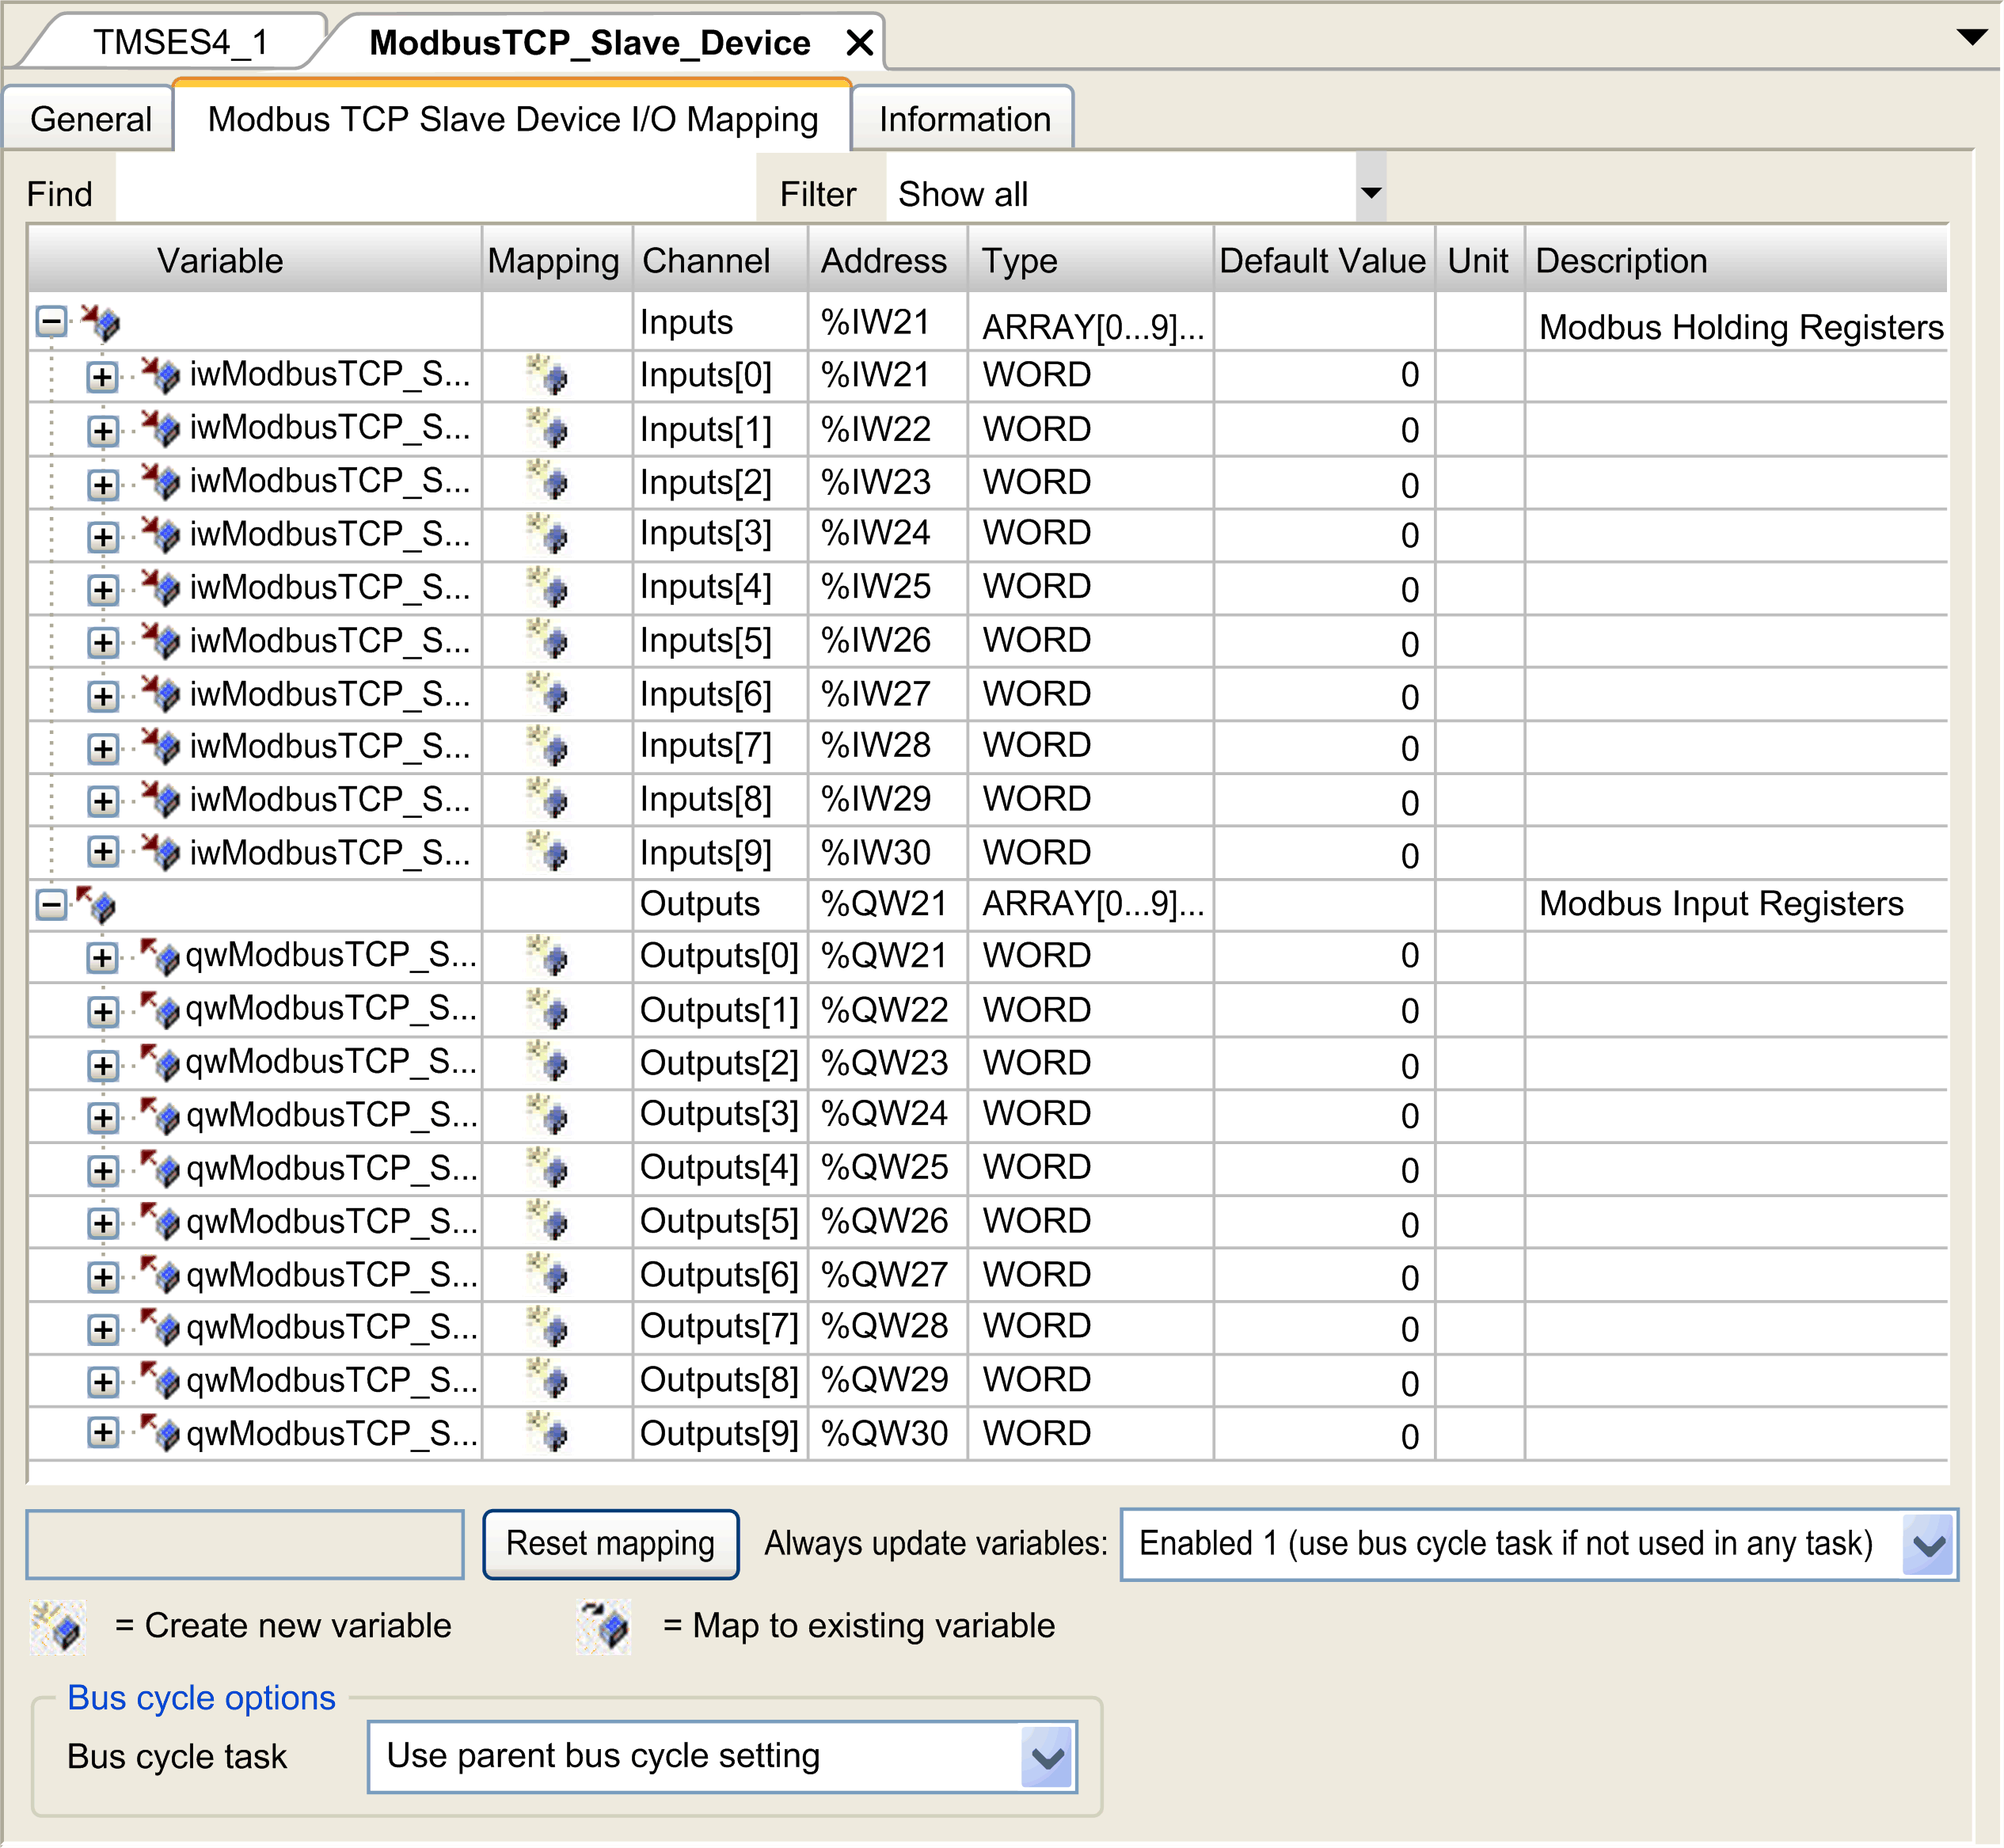Click inside the Find input field
The width and height of the screenshot is (2004, 1848).
tap(430, 192)
